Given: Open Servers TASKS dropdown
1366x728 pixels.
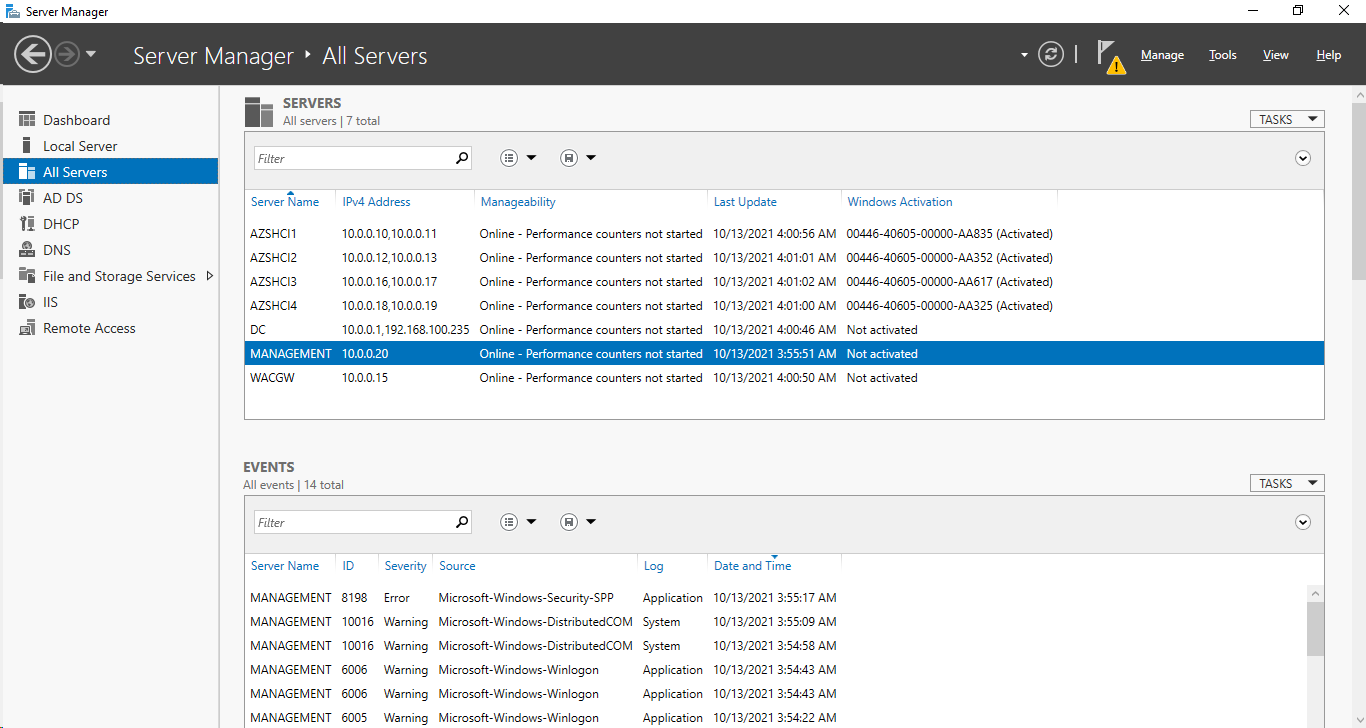Looking at the screenshot, I should point(1287,119).
